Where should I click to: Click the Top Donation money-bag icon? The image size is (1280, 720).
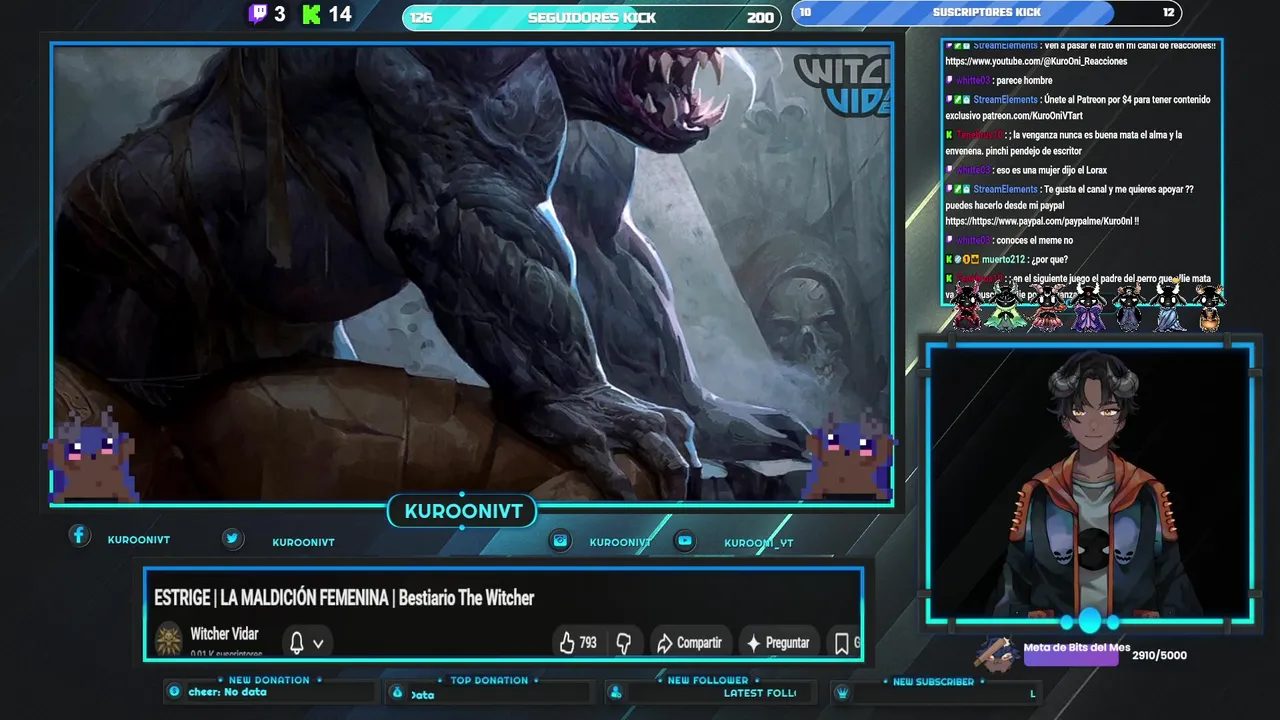397,693
